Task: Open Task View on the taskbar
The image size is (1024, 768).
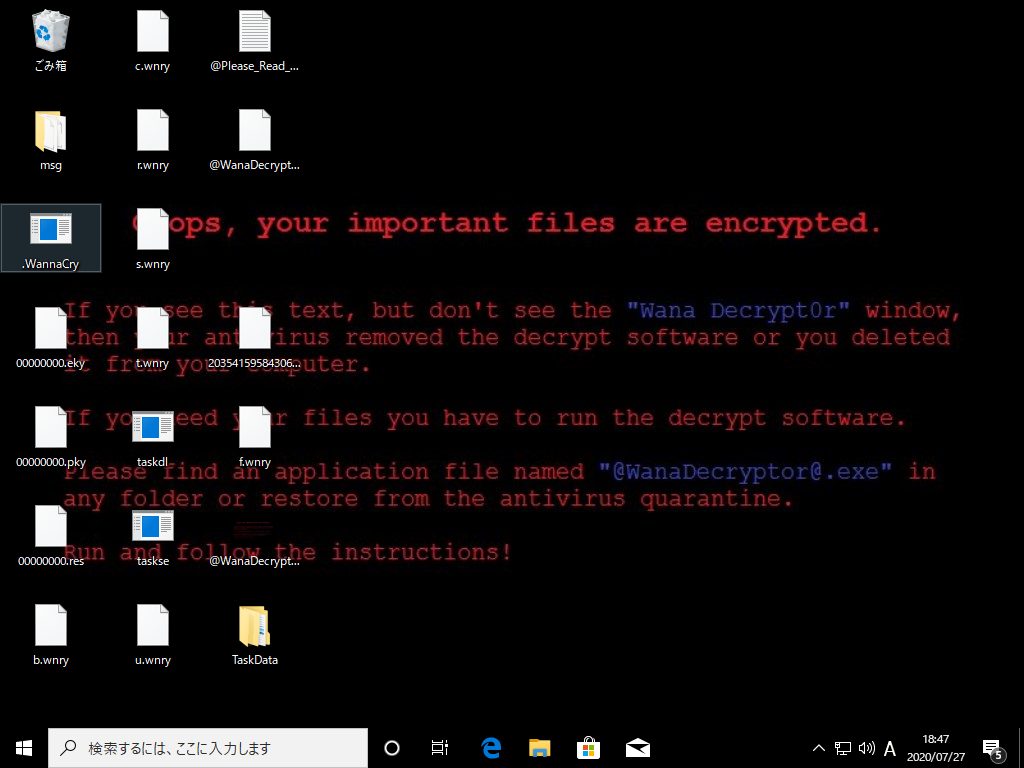Action: (440, 747)
